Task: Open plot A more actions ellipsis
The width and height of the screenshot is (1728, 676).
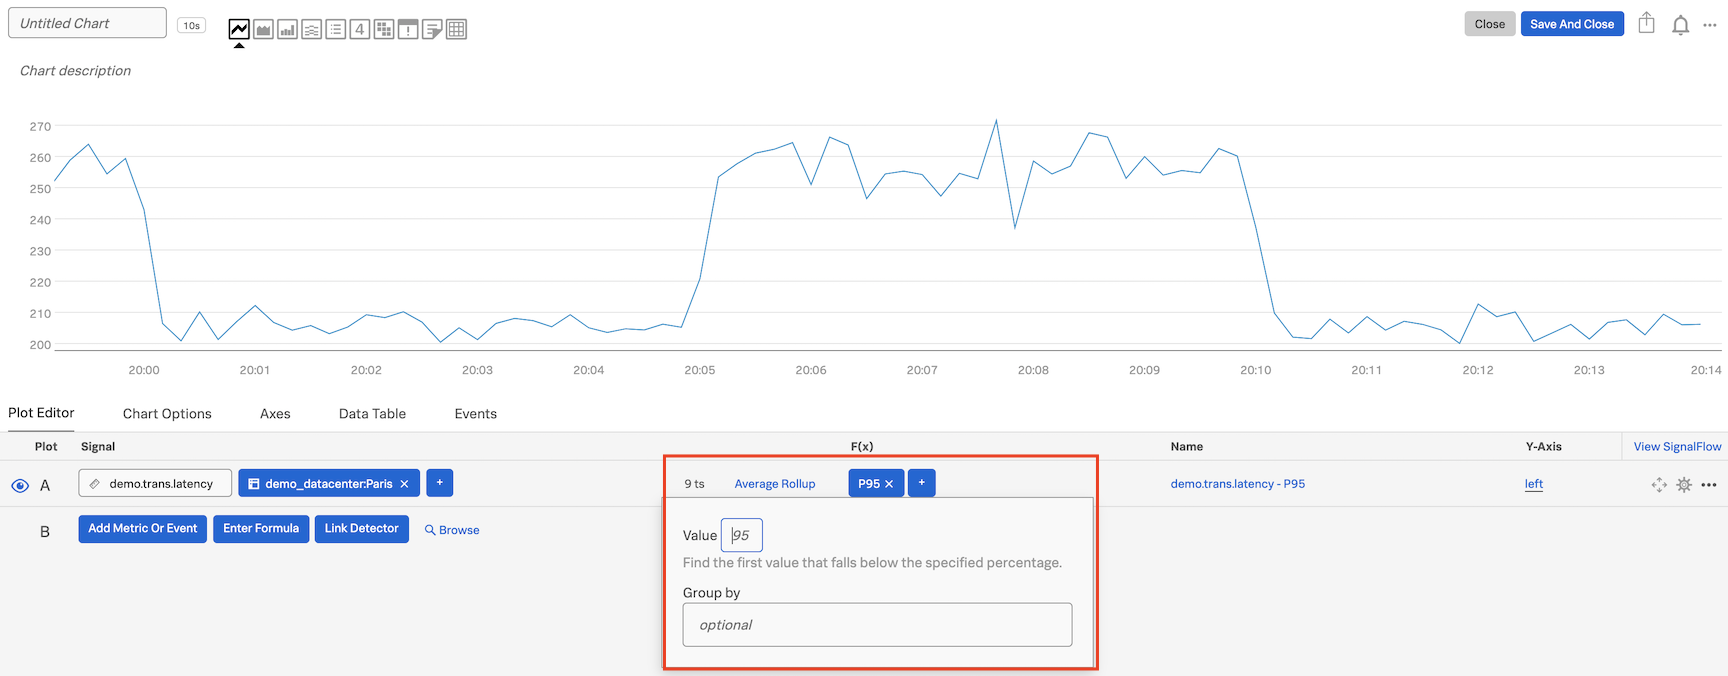Action: 1708,485
